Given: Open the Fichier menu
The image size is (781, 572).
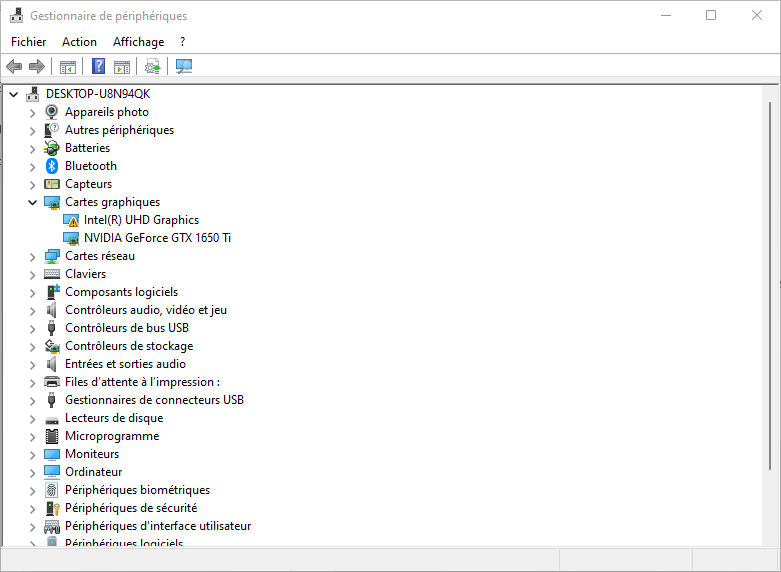Looking at the screenshot, I should tap(28, 42).
